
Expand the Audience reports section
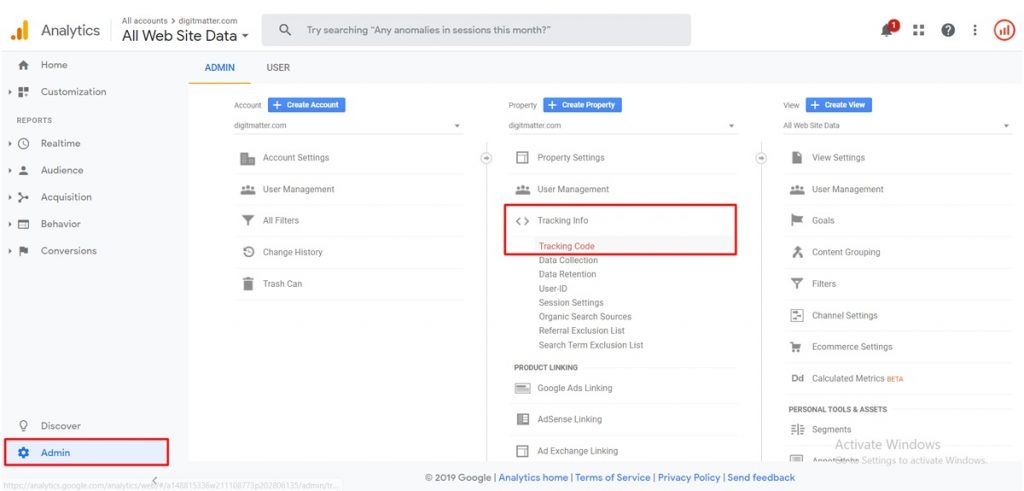(61, 170)
